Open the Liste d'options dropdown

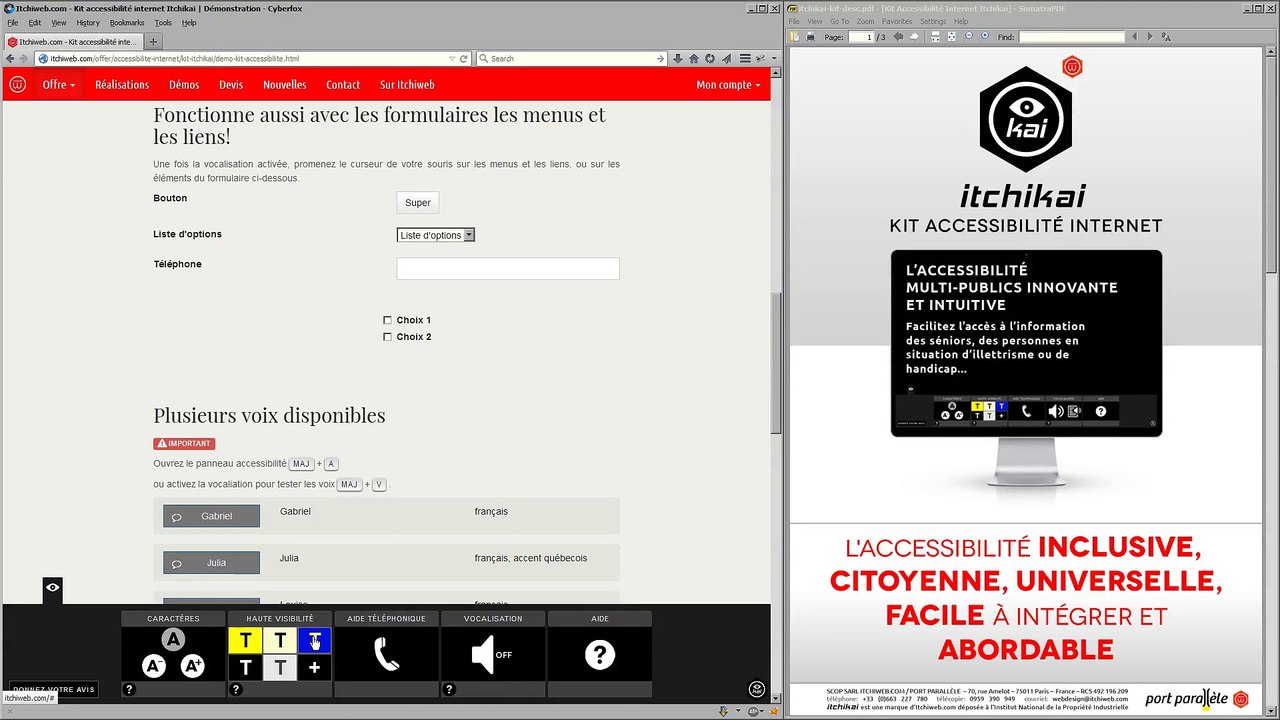coord(436,235)
